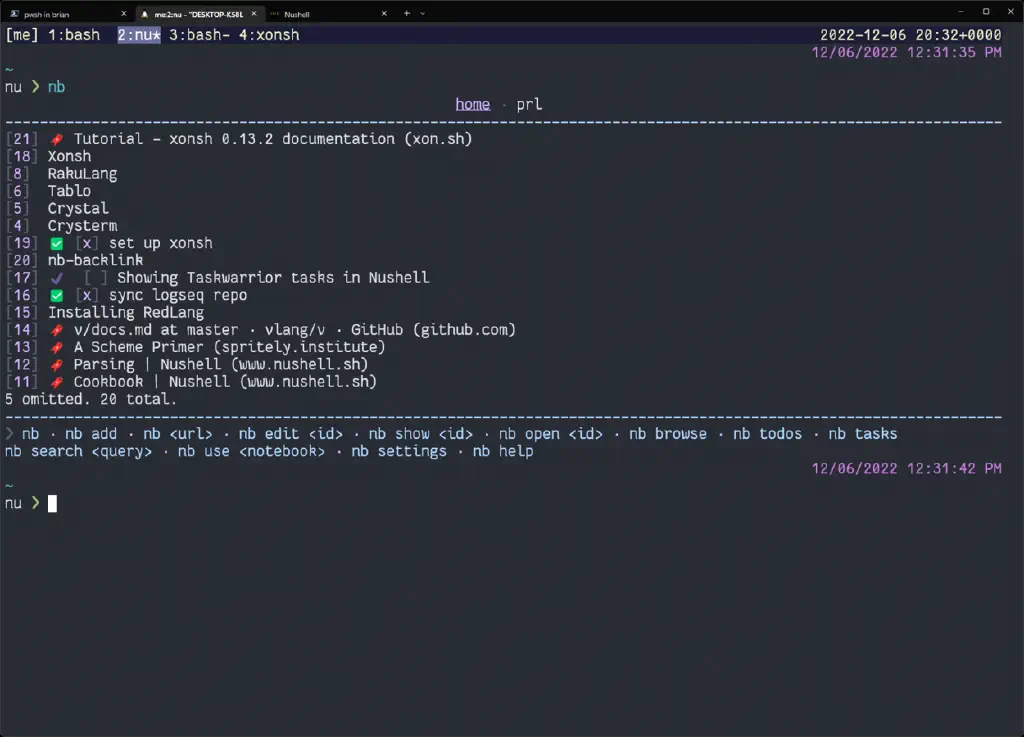Select tmux window 3:bash-
Image resolution: width=1024 pixels, height=737 pixels.
click(199, 35)
